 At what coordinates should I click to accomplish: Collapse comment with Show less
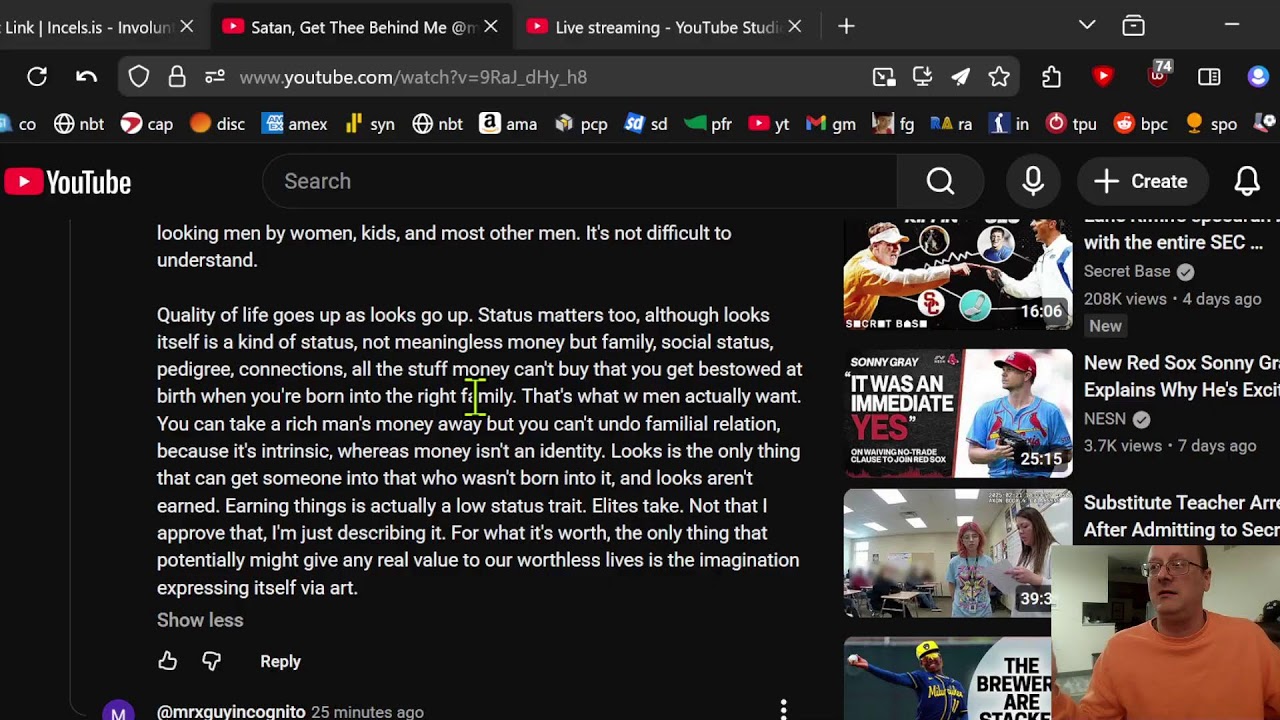pos(200,620)
